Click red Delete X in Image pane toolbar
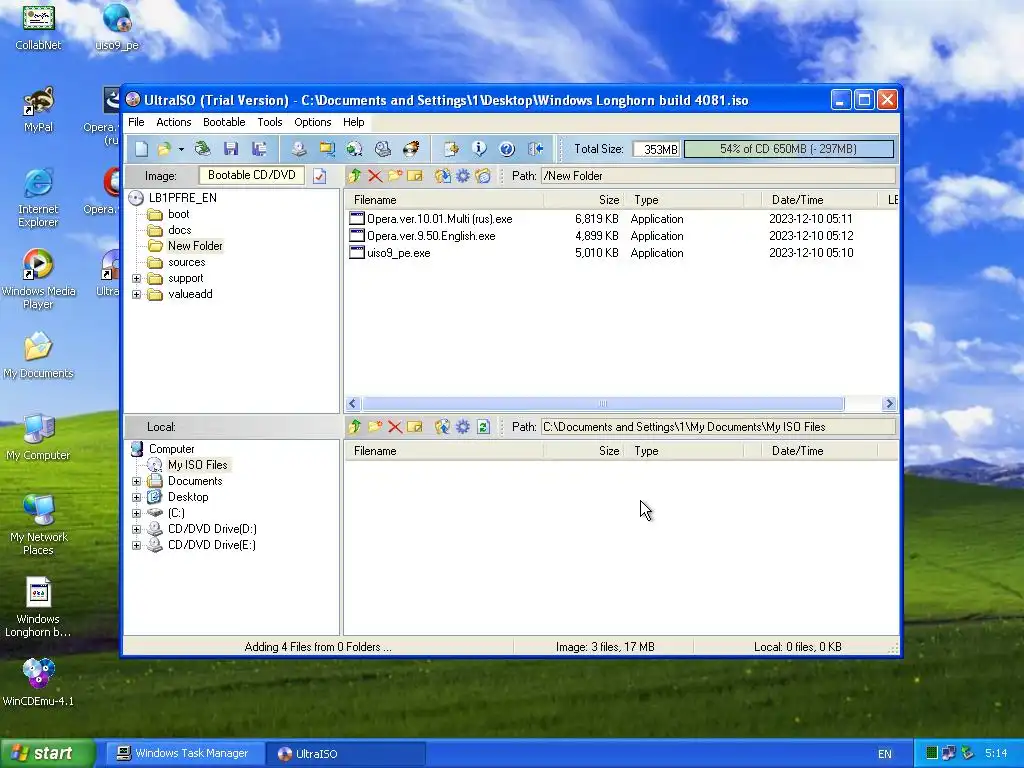This screenshot has width=1024, height=768. pos(375,176)
